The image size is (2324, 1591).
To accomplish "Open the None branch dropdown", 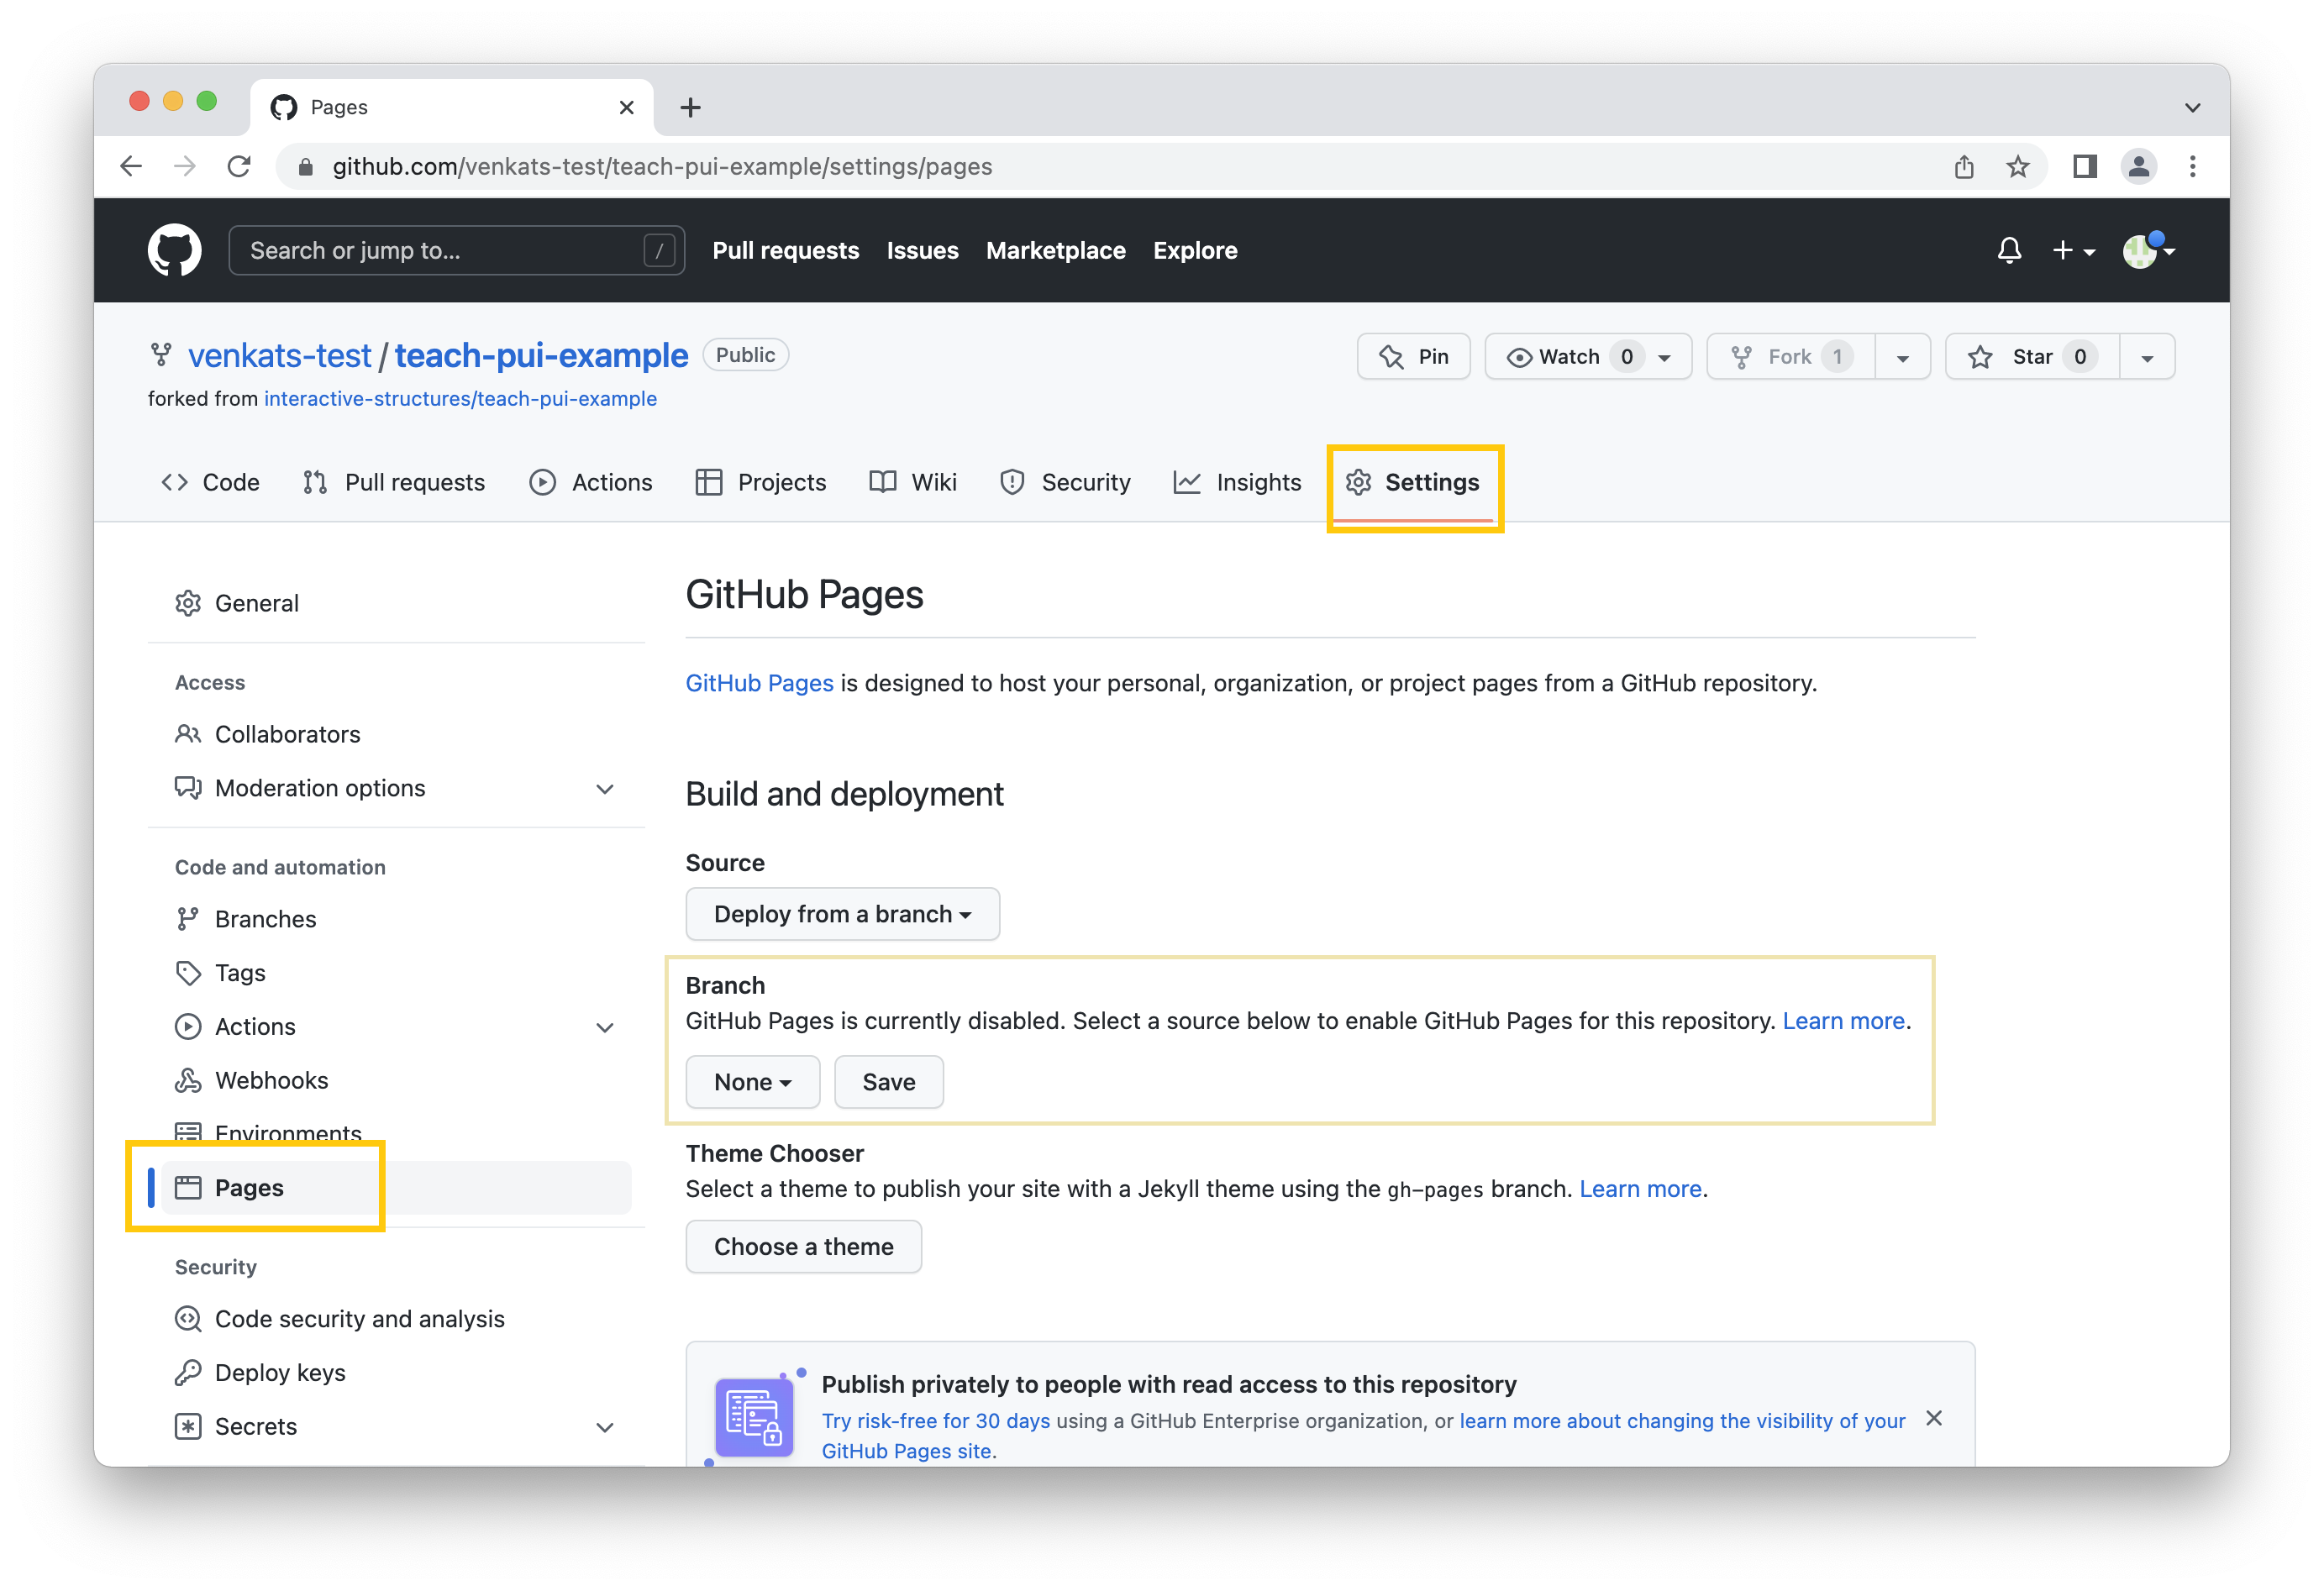I will point(752,1082).
